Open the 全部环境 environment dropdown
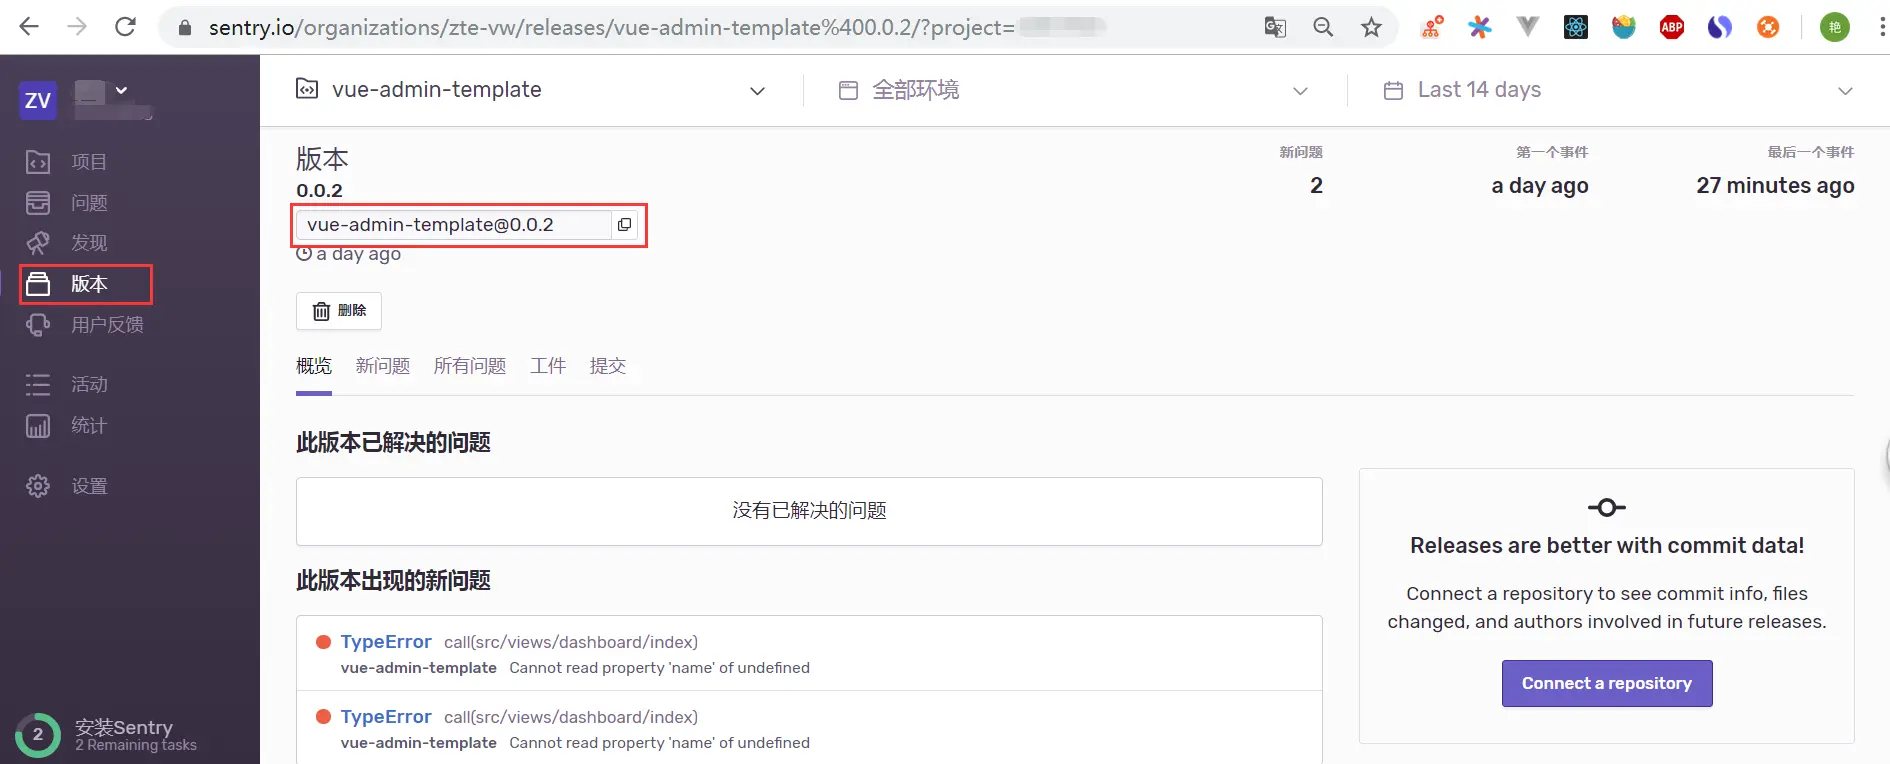The height and width of the screenshot is (764, 1890). tap(1072, 90)
